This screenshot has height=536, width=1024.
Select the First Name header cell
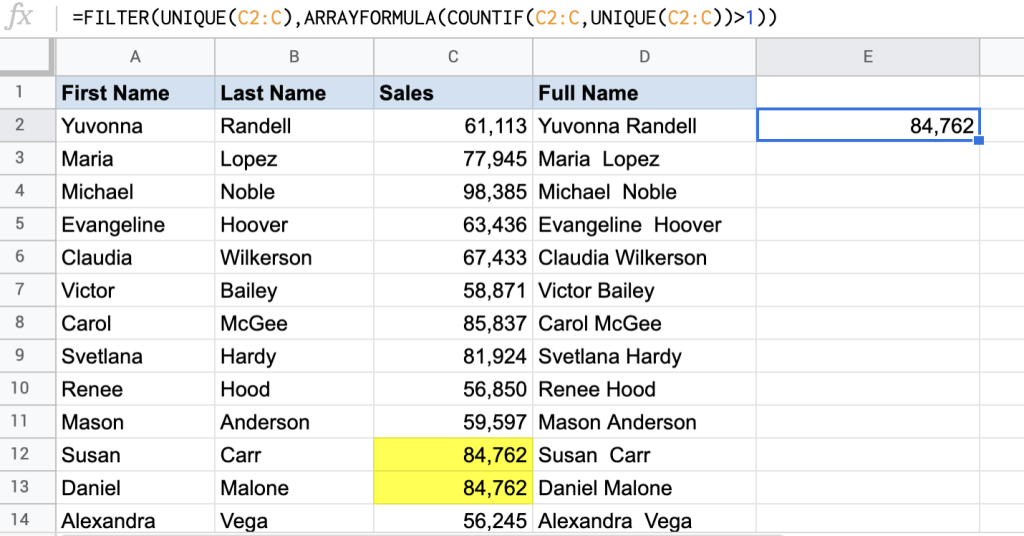point(135,93)
